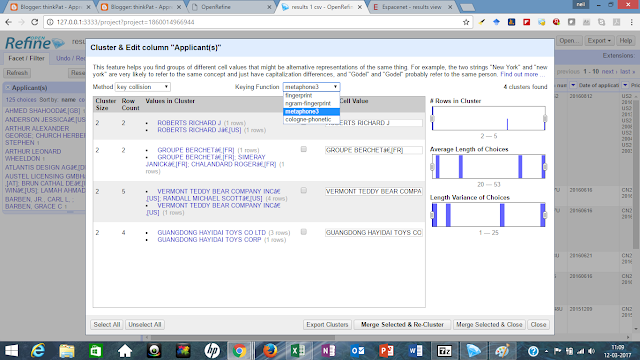The height and width of the screenshot is (360, 640).
Task: Open Firefox from the taskbar
Action: (270, 351)
